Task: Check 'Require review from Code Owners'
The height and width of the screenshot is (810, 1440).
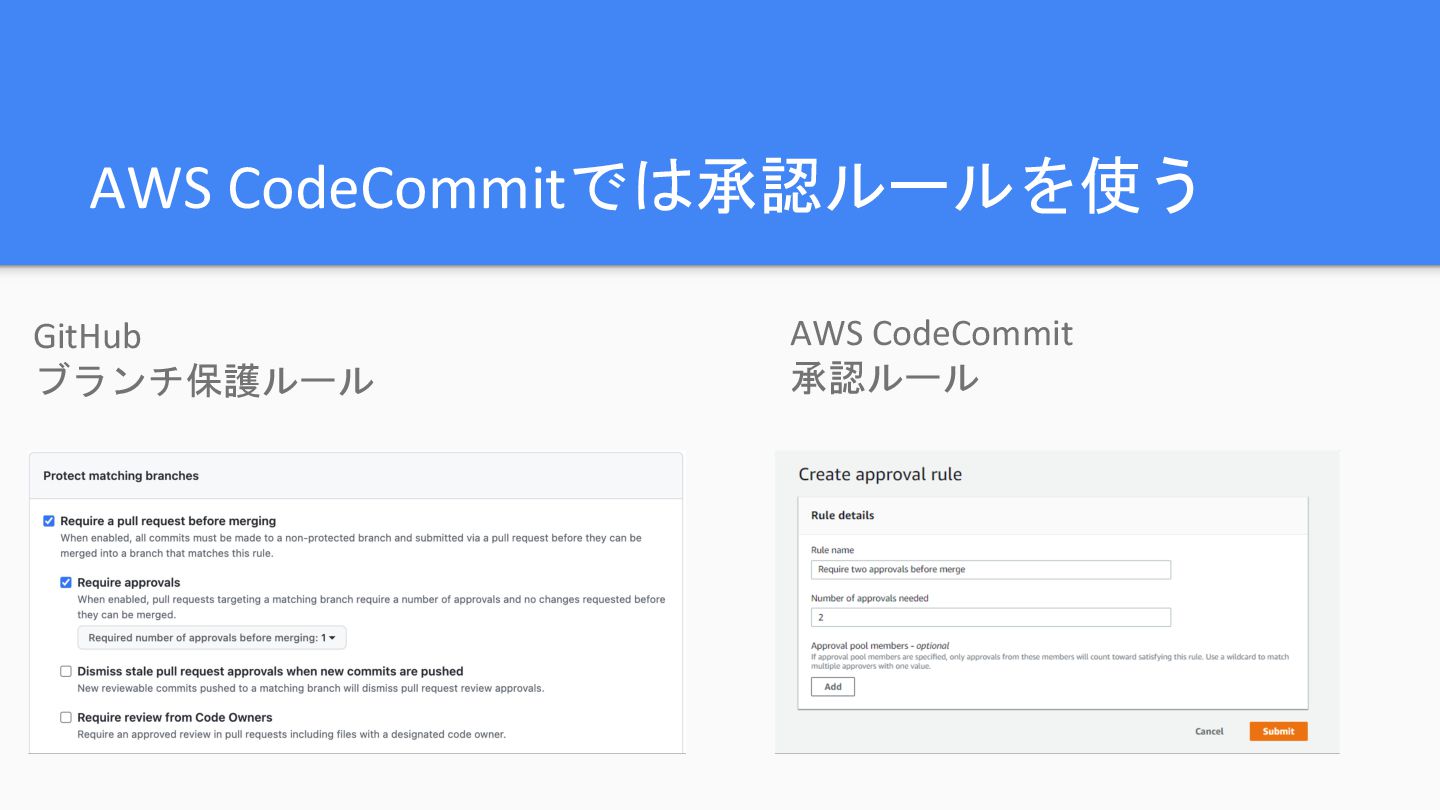Action: [66, 717]
